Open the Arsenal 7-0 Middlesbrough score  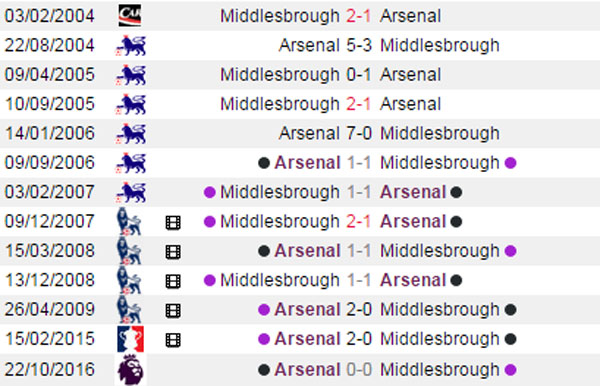click(x=359, y=133)
